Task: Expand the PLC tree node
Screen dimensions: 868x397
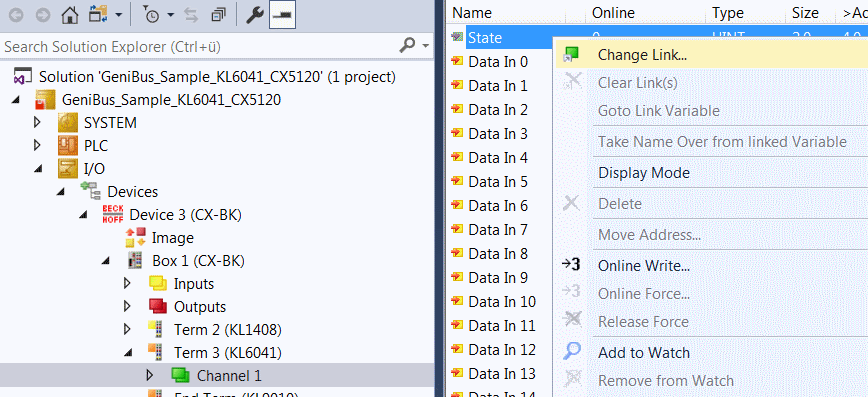Action: 38,146
